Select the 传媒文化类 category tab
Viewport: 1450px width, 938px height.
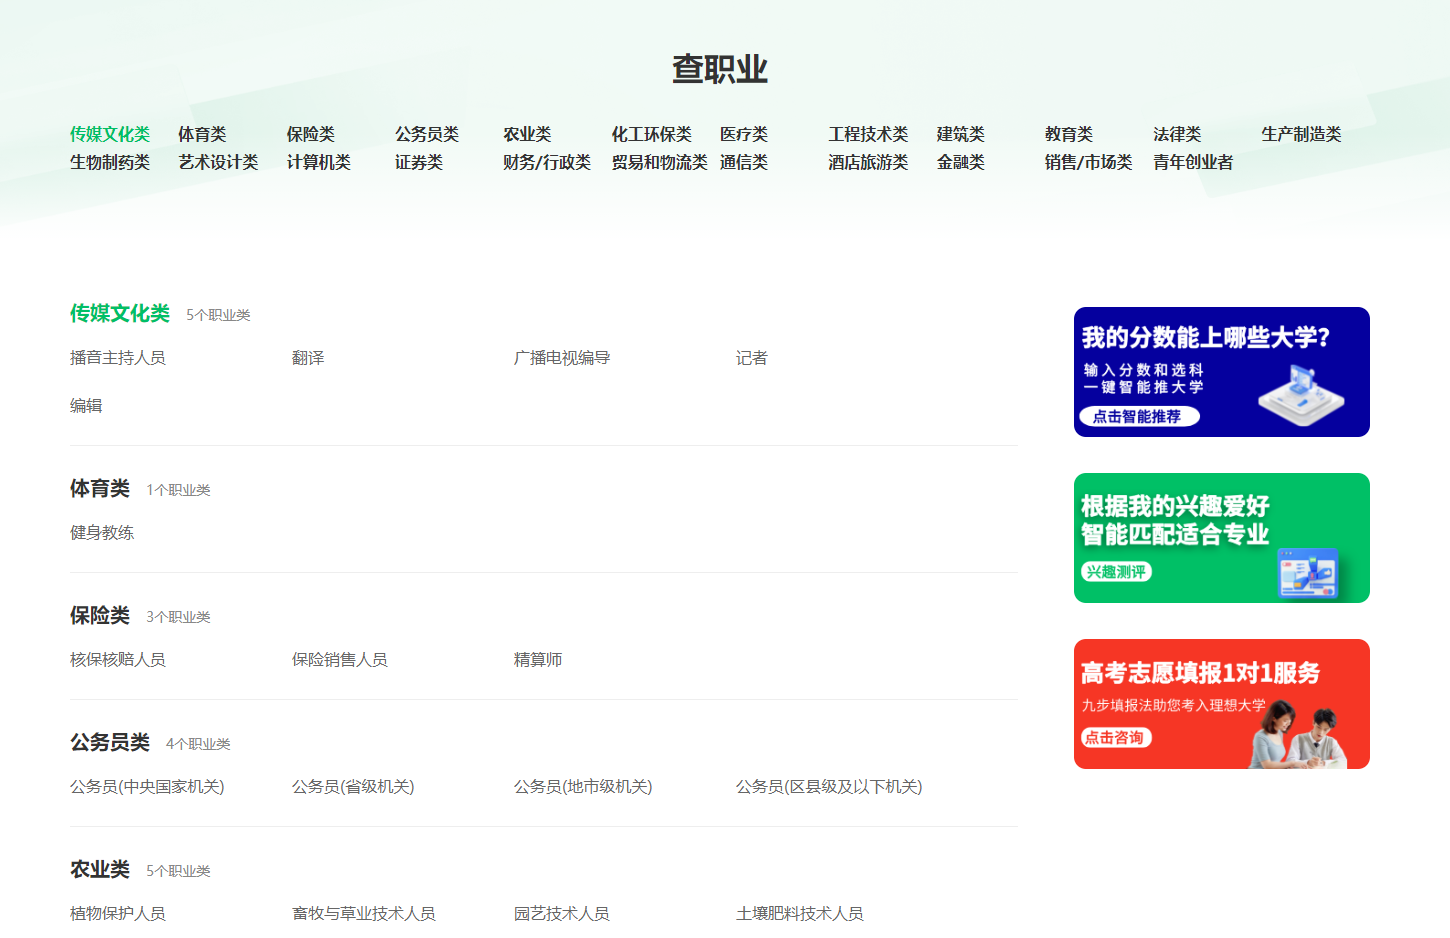click(110, 134)
